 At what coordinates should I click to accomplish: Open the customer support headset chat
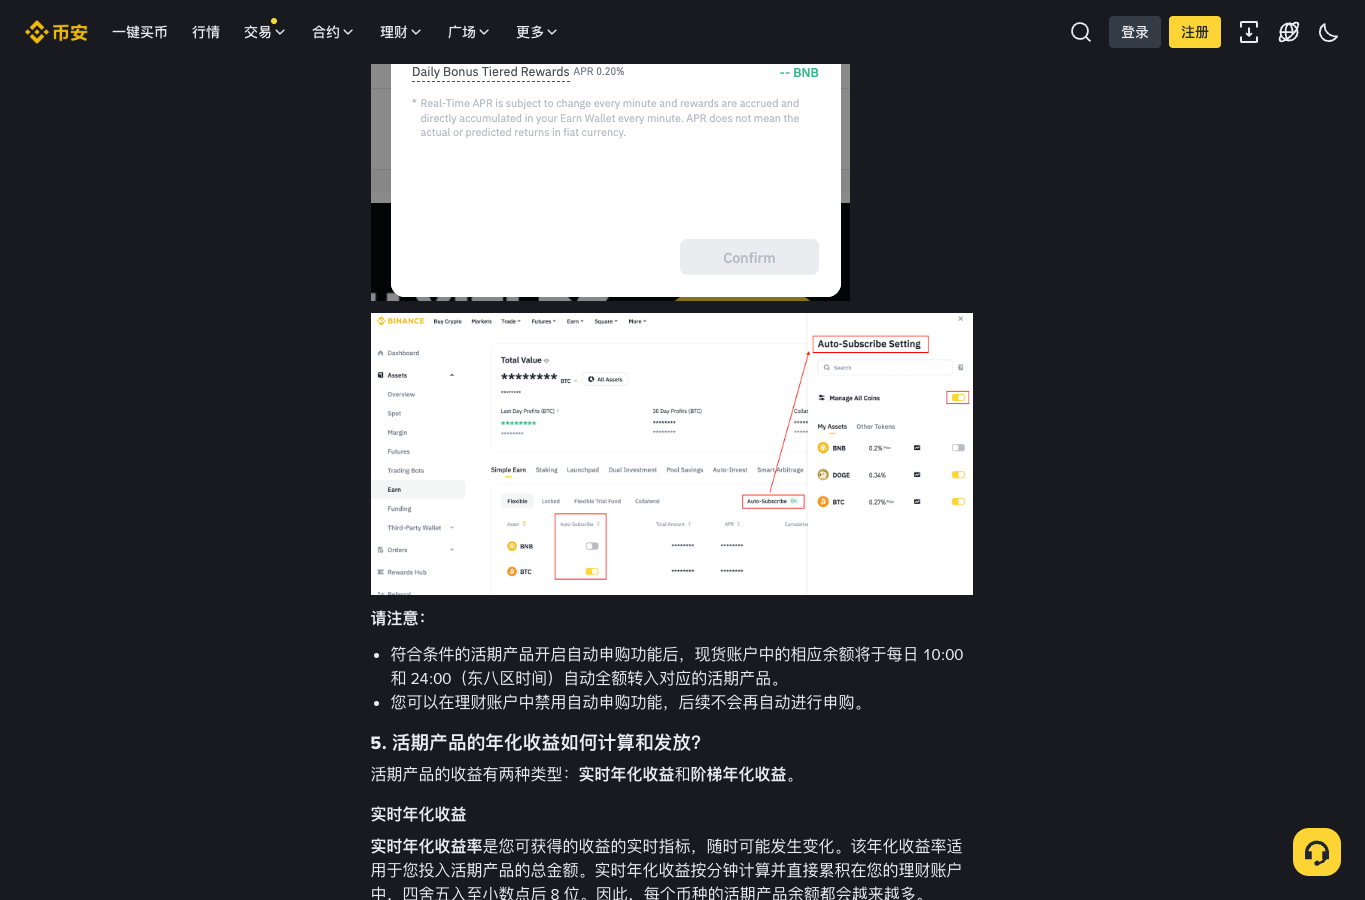[1317, 852]
